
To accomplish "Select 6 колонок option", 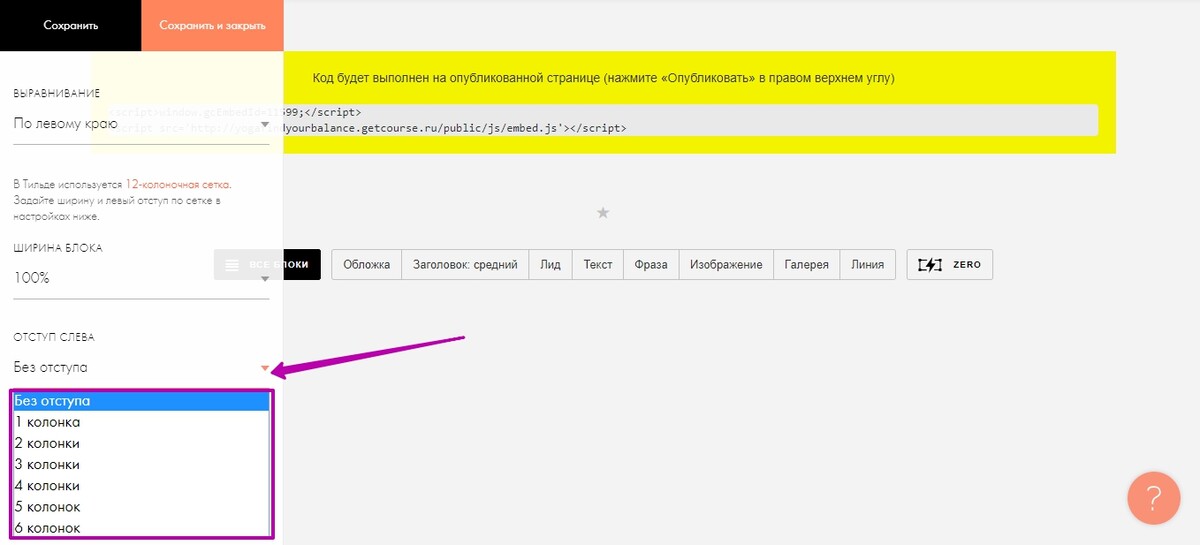I will click(x=141, y=528).
